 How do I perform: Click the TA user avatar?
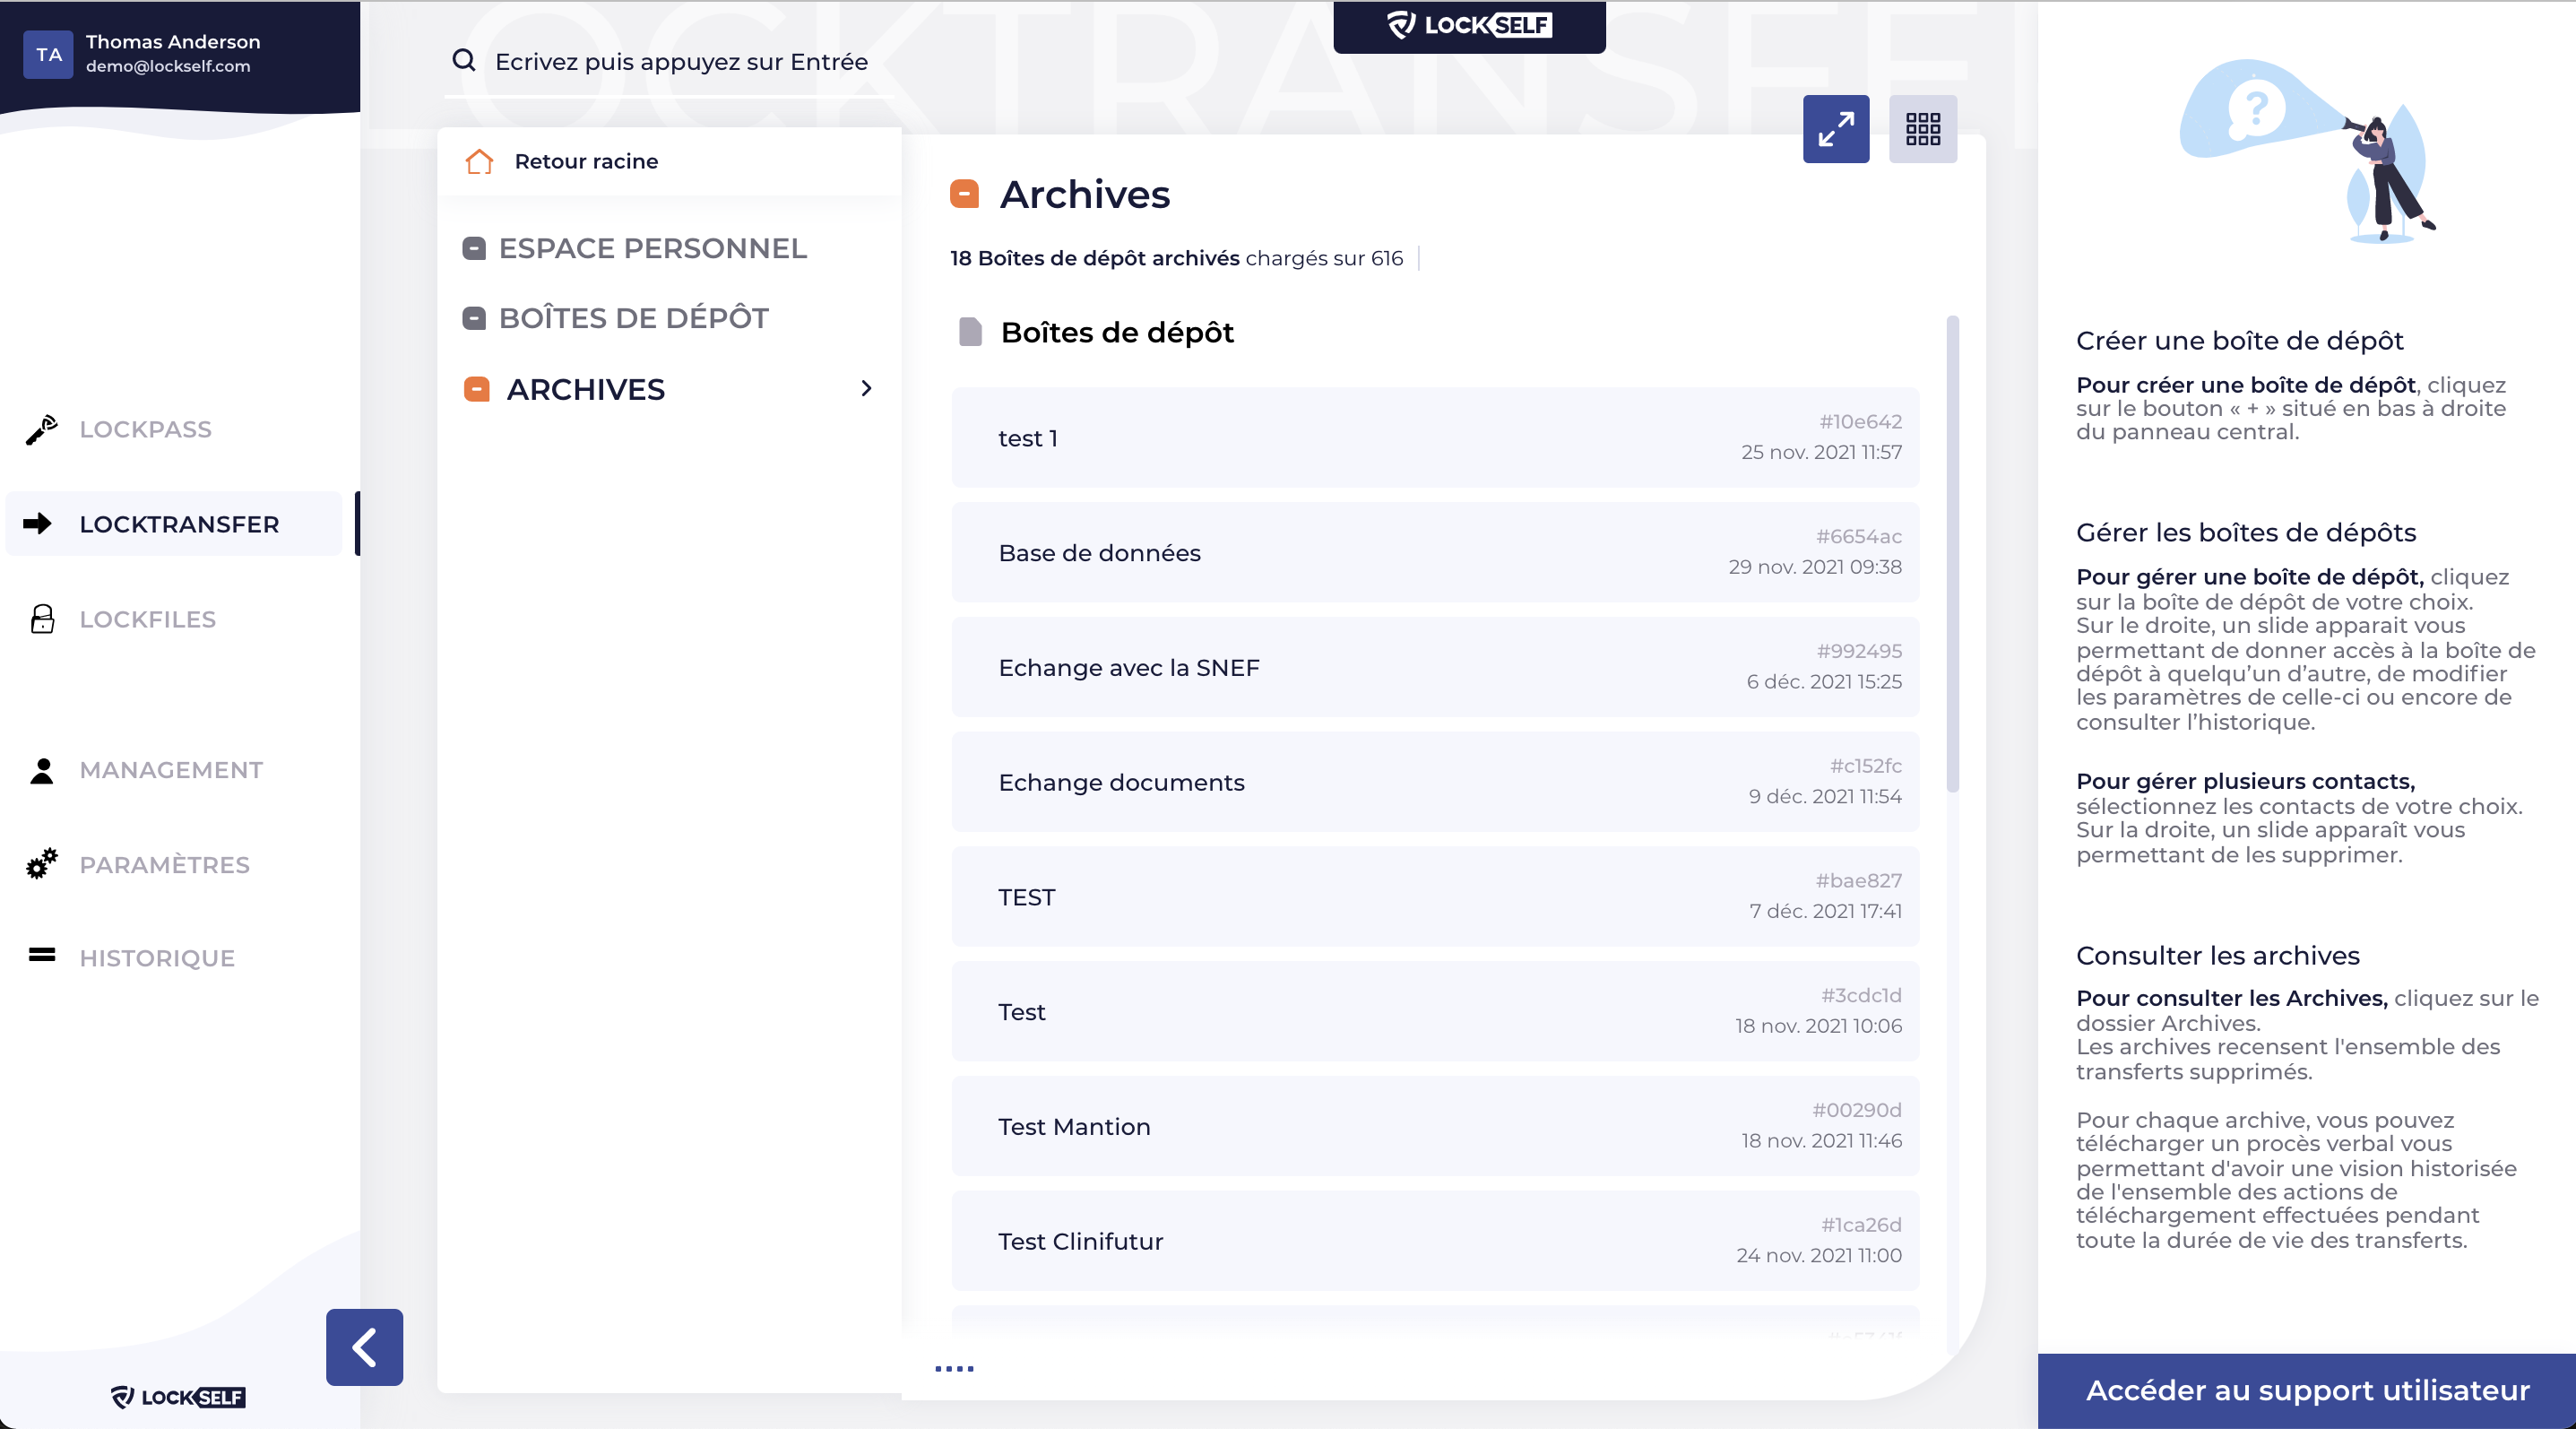48,54
